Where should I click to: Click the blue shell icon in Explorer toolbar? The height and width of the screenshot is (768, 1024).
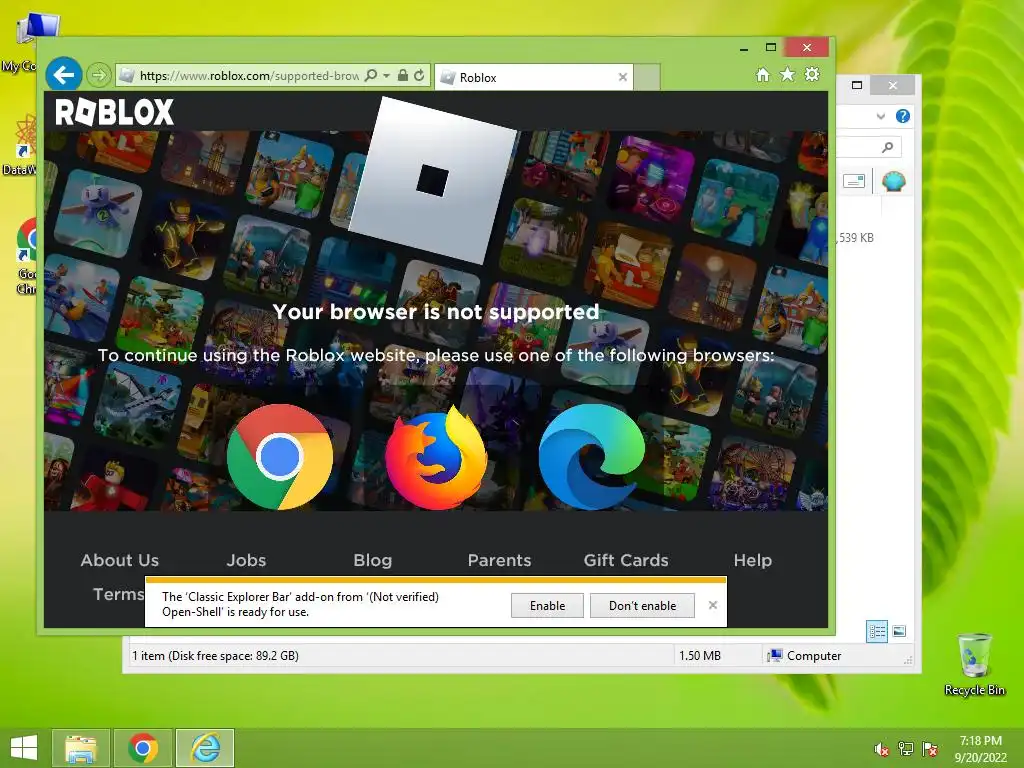pos(893,181)
